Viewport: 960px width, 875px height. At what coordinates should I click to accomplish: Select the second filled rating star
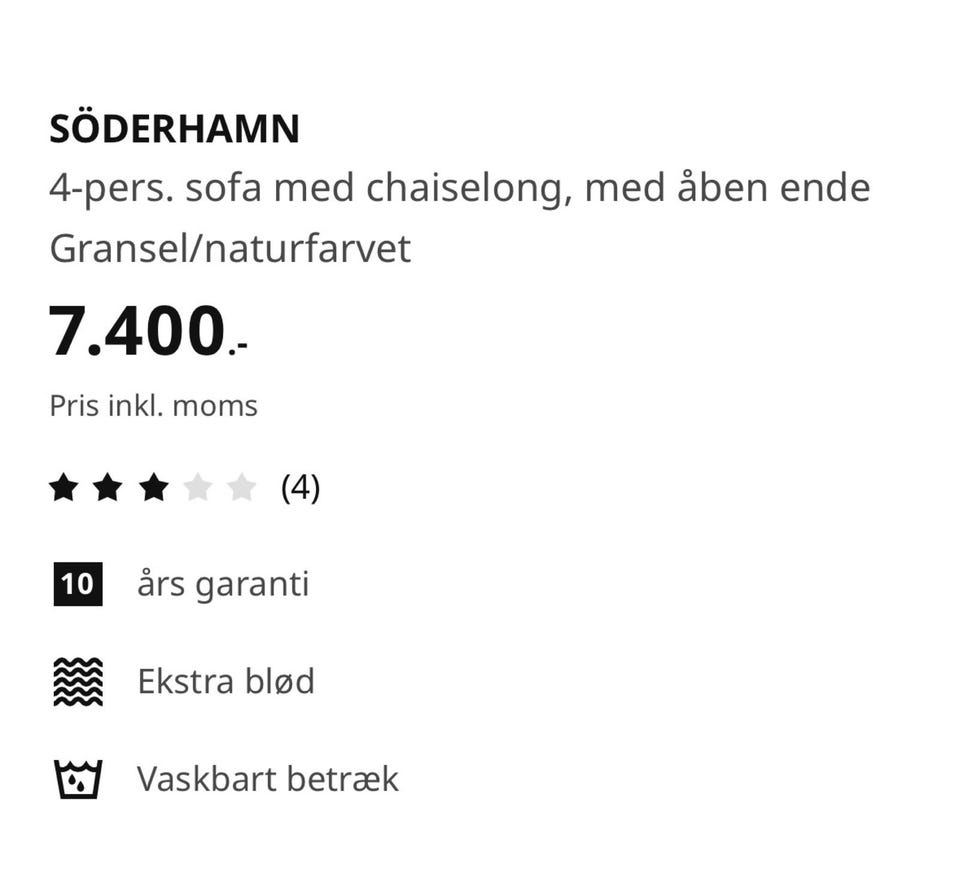(x=109, y=488)
